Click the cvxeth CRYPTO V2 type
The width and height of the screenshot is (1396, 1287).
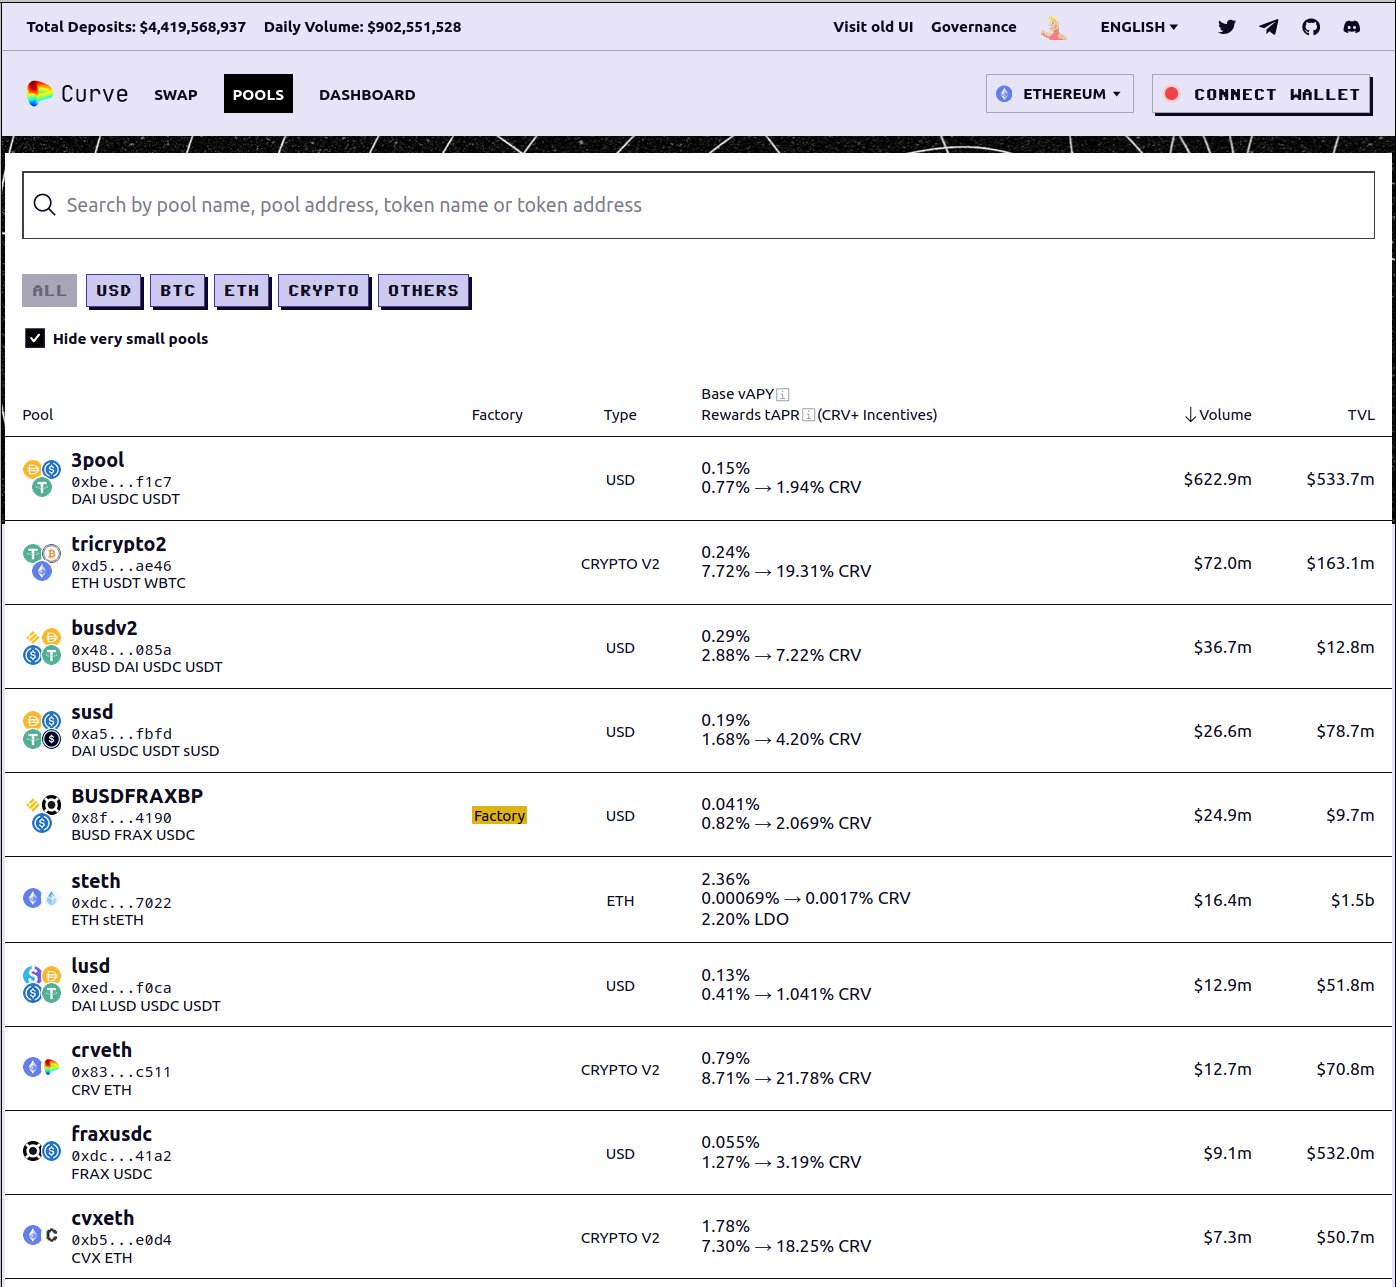(x=620, y=1238)
